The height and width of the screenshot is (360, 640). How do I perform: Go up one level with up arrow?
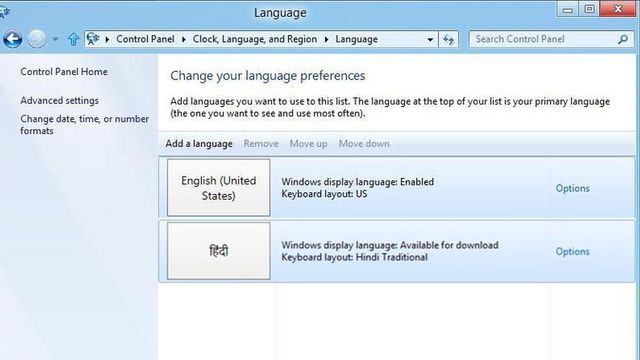pos(73,39)
